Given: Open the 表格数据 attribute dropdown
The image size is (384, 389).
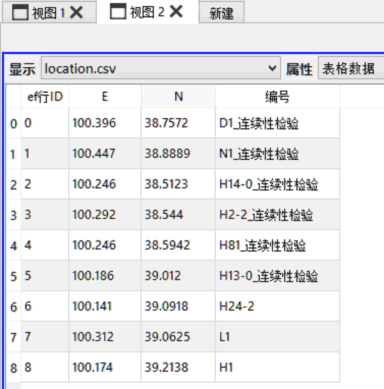Looking at the screenshot, I should pyautogui.click(x=351, y=69).
